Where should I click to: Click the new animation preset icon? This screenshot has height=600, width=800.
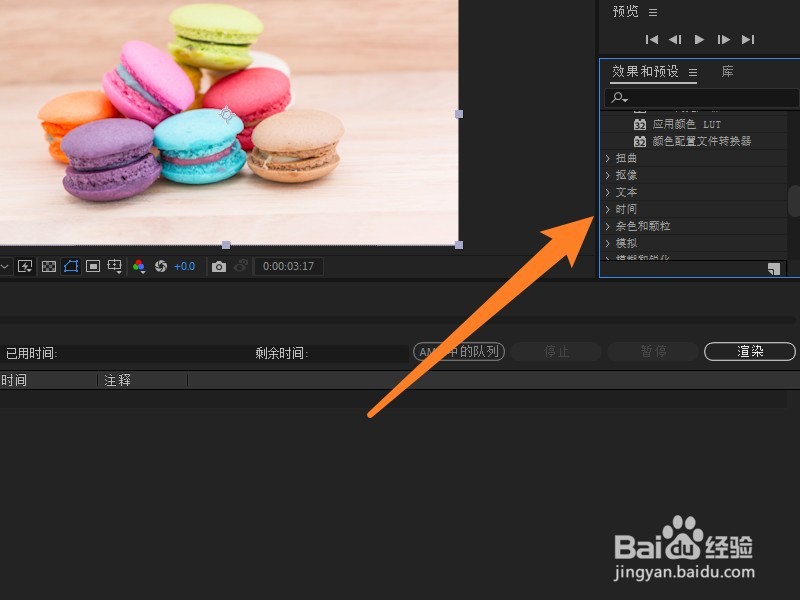pyautogui.click(x=774, y=269)
